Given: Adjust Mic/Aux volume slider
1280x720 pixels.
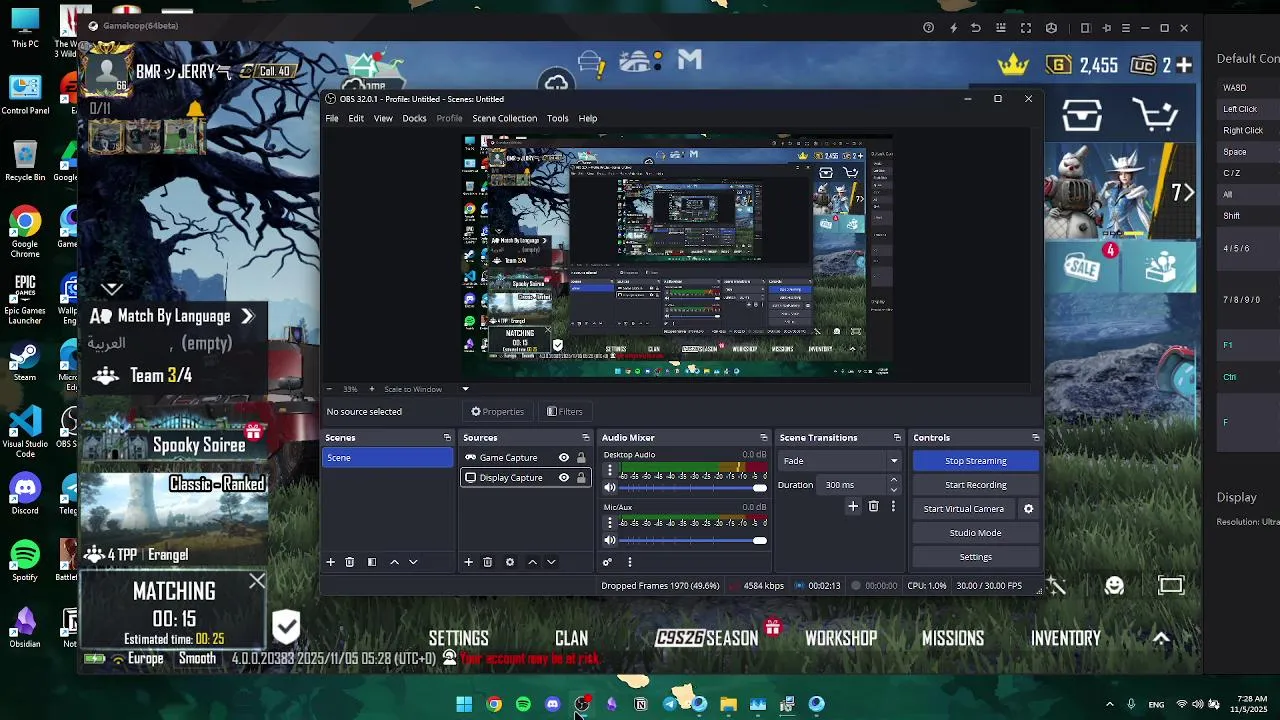Looking at the screenshot, I should pos(693,541).
